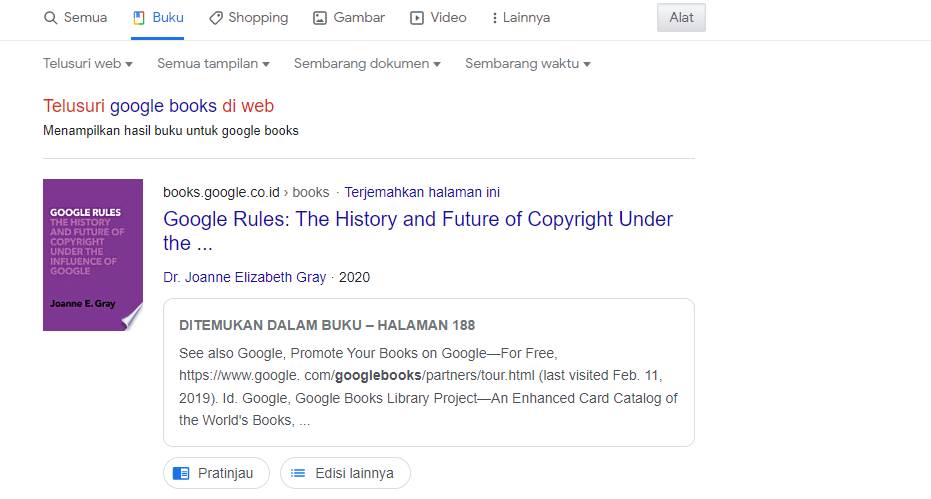Click the magnifier icon beside Semua

pos(50,18)
